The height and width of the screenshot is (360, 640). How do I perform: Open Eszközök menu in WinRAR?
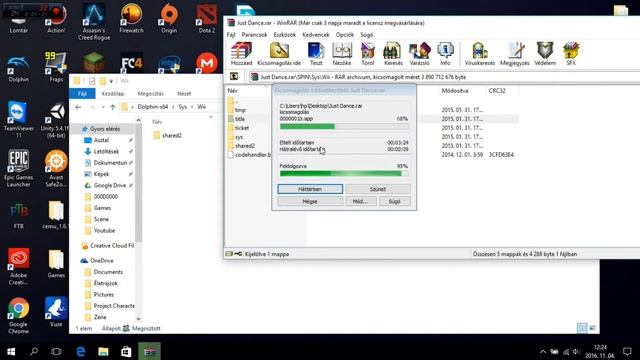pos(284,35)
